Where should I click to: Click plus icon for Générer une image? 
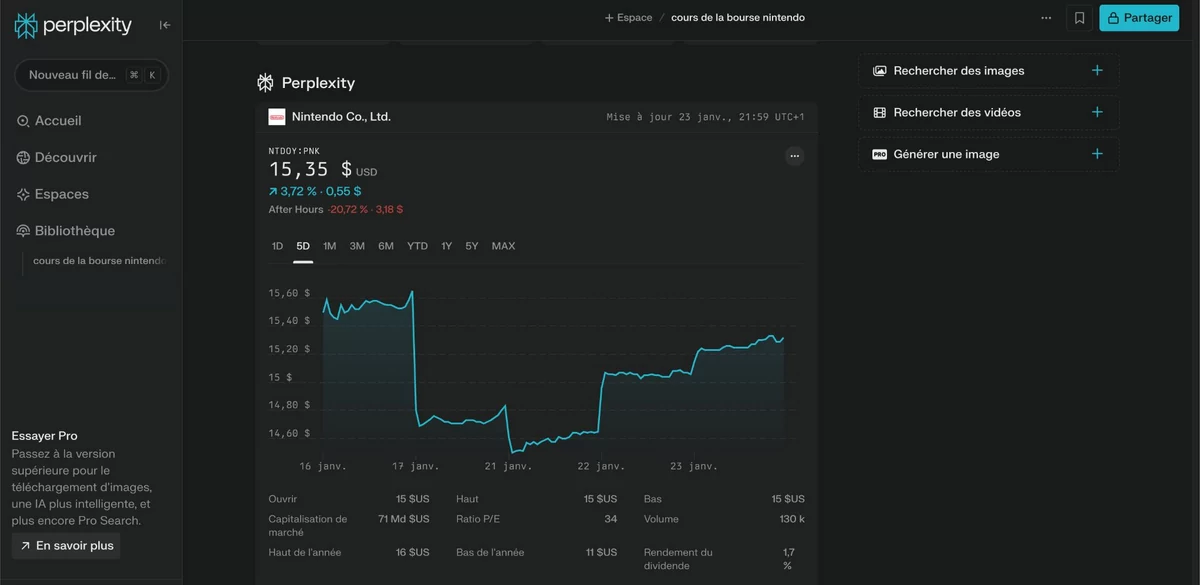click(1097, 154)
